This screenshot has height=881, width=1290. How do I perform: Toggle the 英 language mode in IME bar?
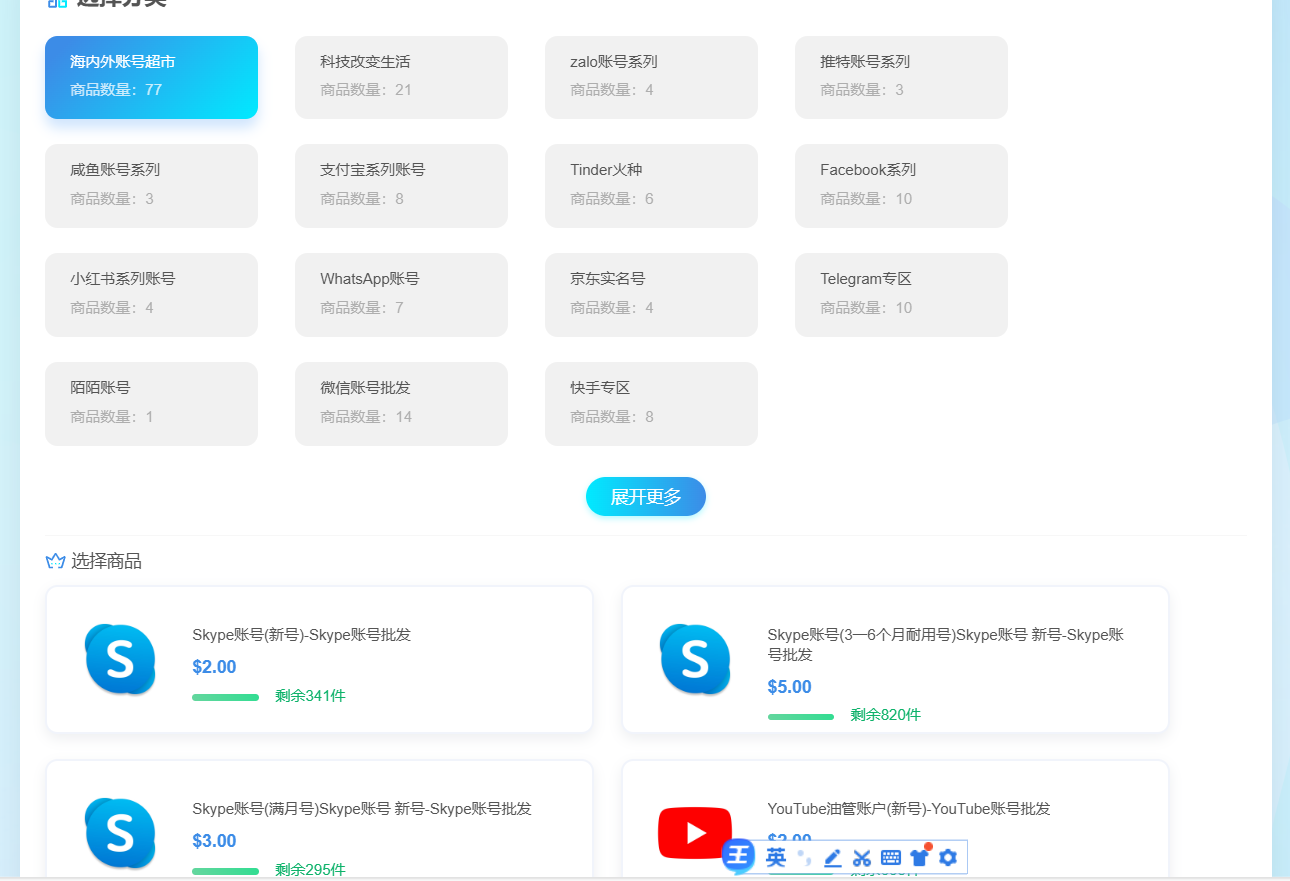776,857
